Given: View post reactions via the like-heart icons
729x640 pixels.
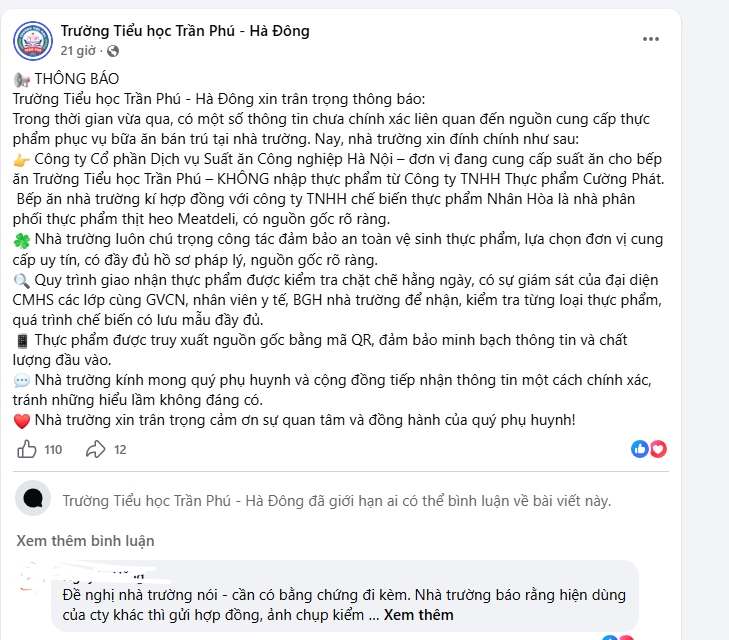Looking at the screenshot, I should 649,449.
